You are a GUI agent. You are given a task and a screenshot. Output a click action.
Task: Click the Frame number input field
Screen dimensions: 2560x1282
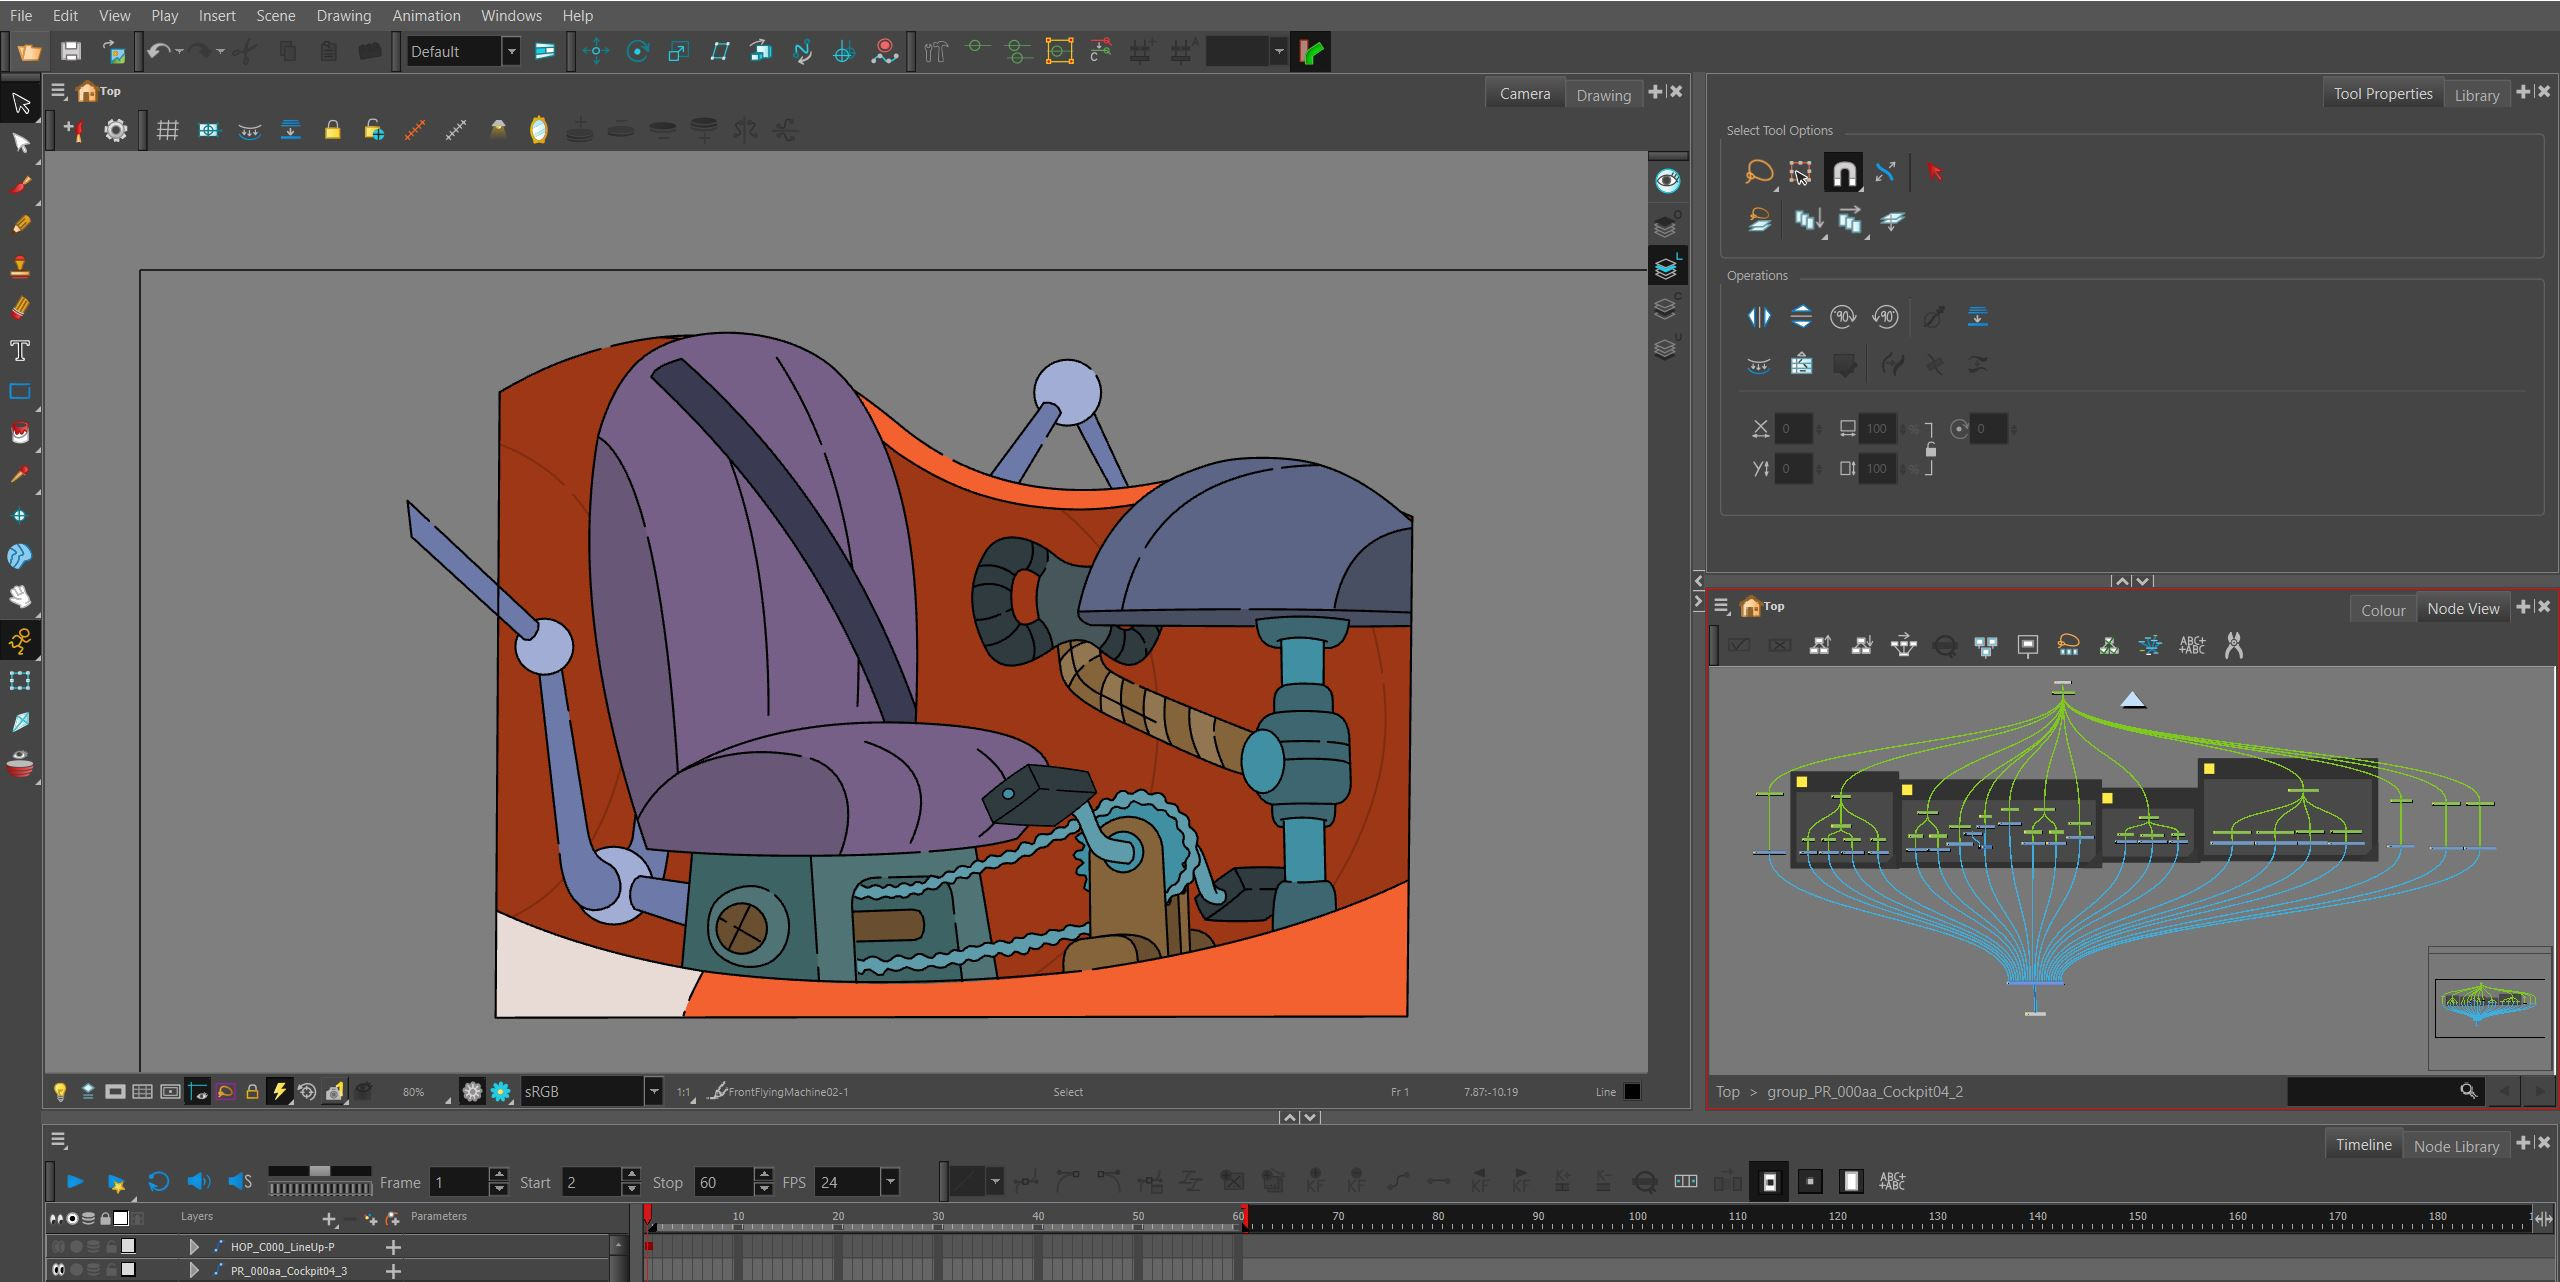click(459, 1182)
